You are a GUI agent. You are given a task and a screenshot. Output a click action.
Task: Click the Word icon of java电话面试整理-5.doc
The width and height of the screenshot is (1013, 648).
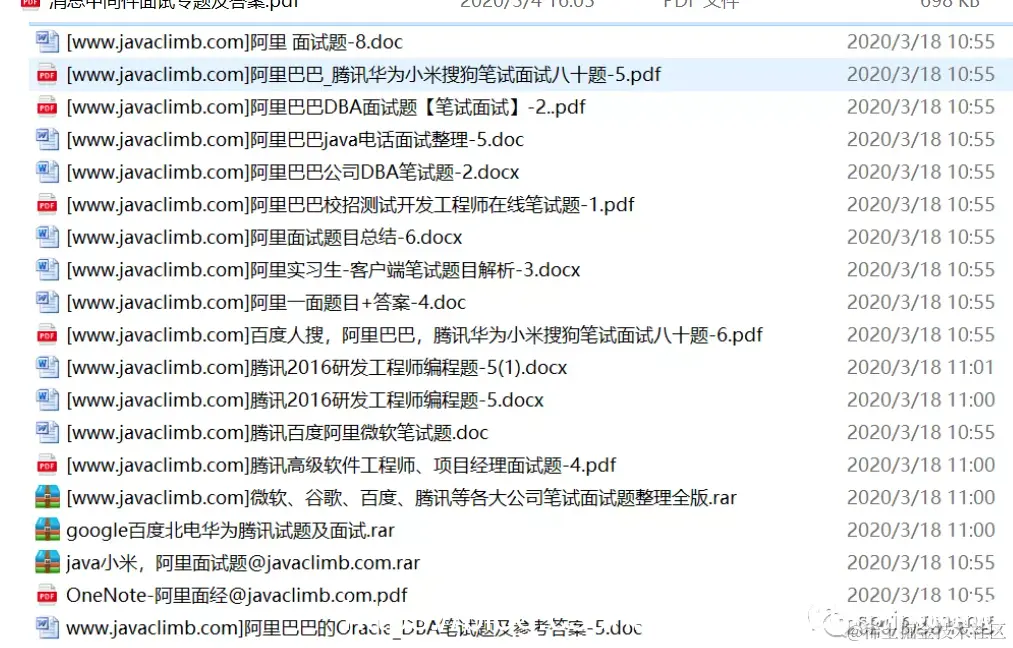[x=47, y=140]
